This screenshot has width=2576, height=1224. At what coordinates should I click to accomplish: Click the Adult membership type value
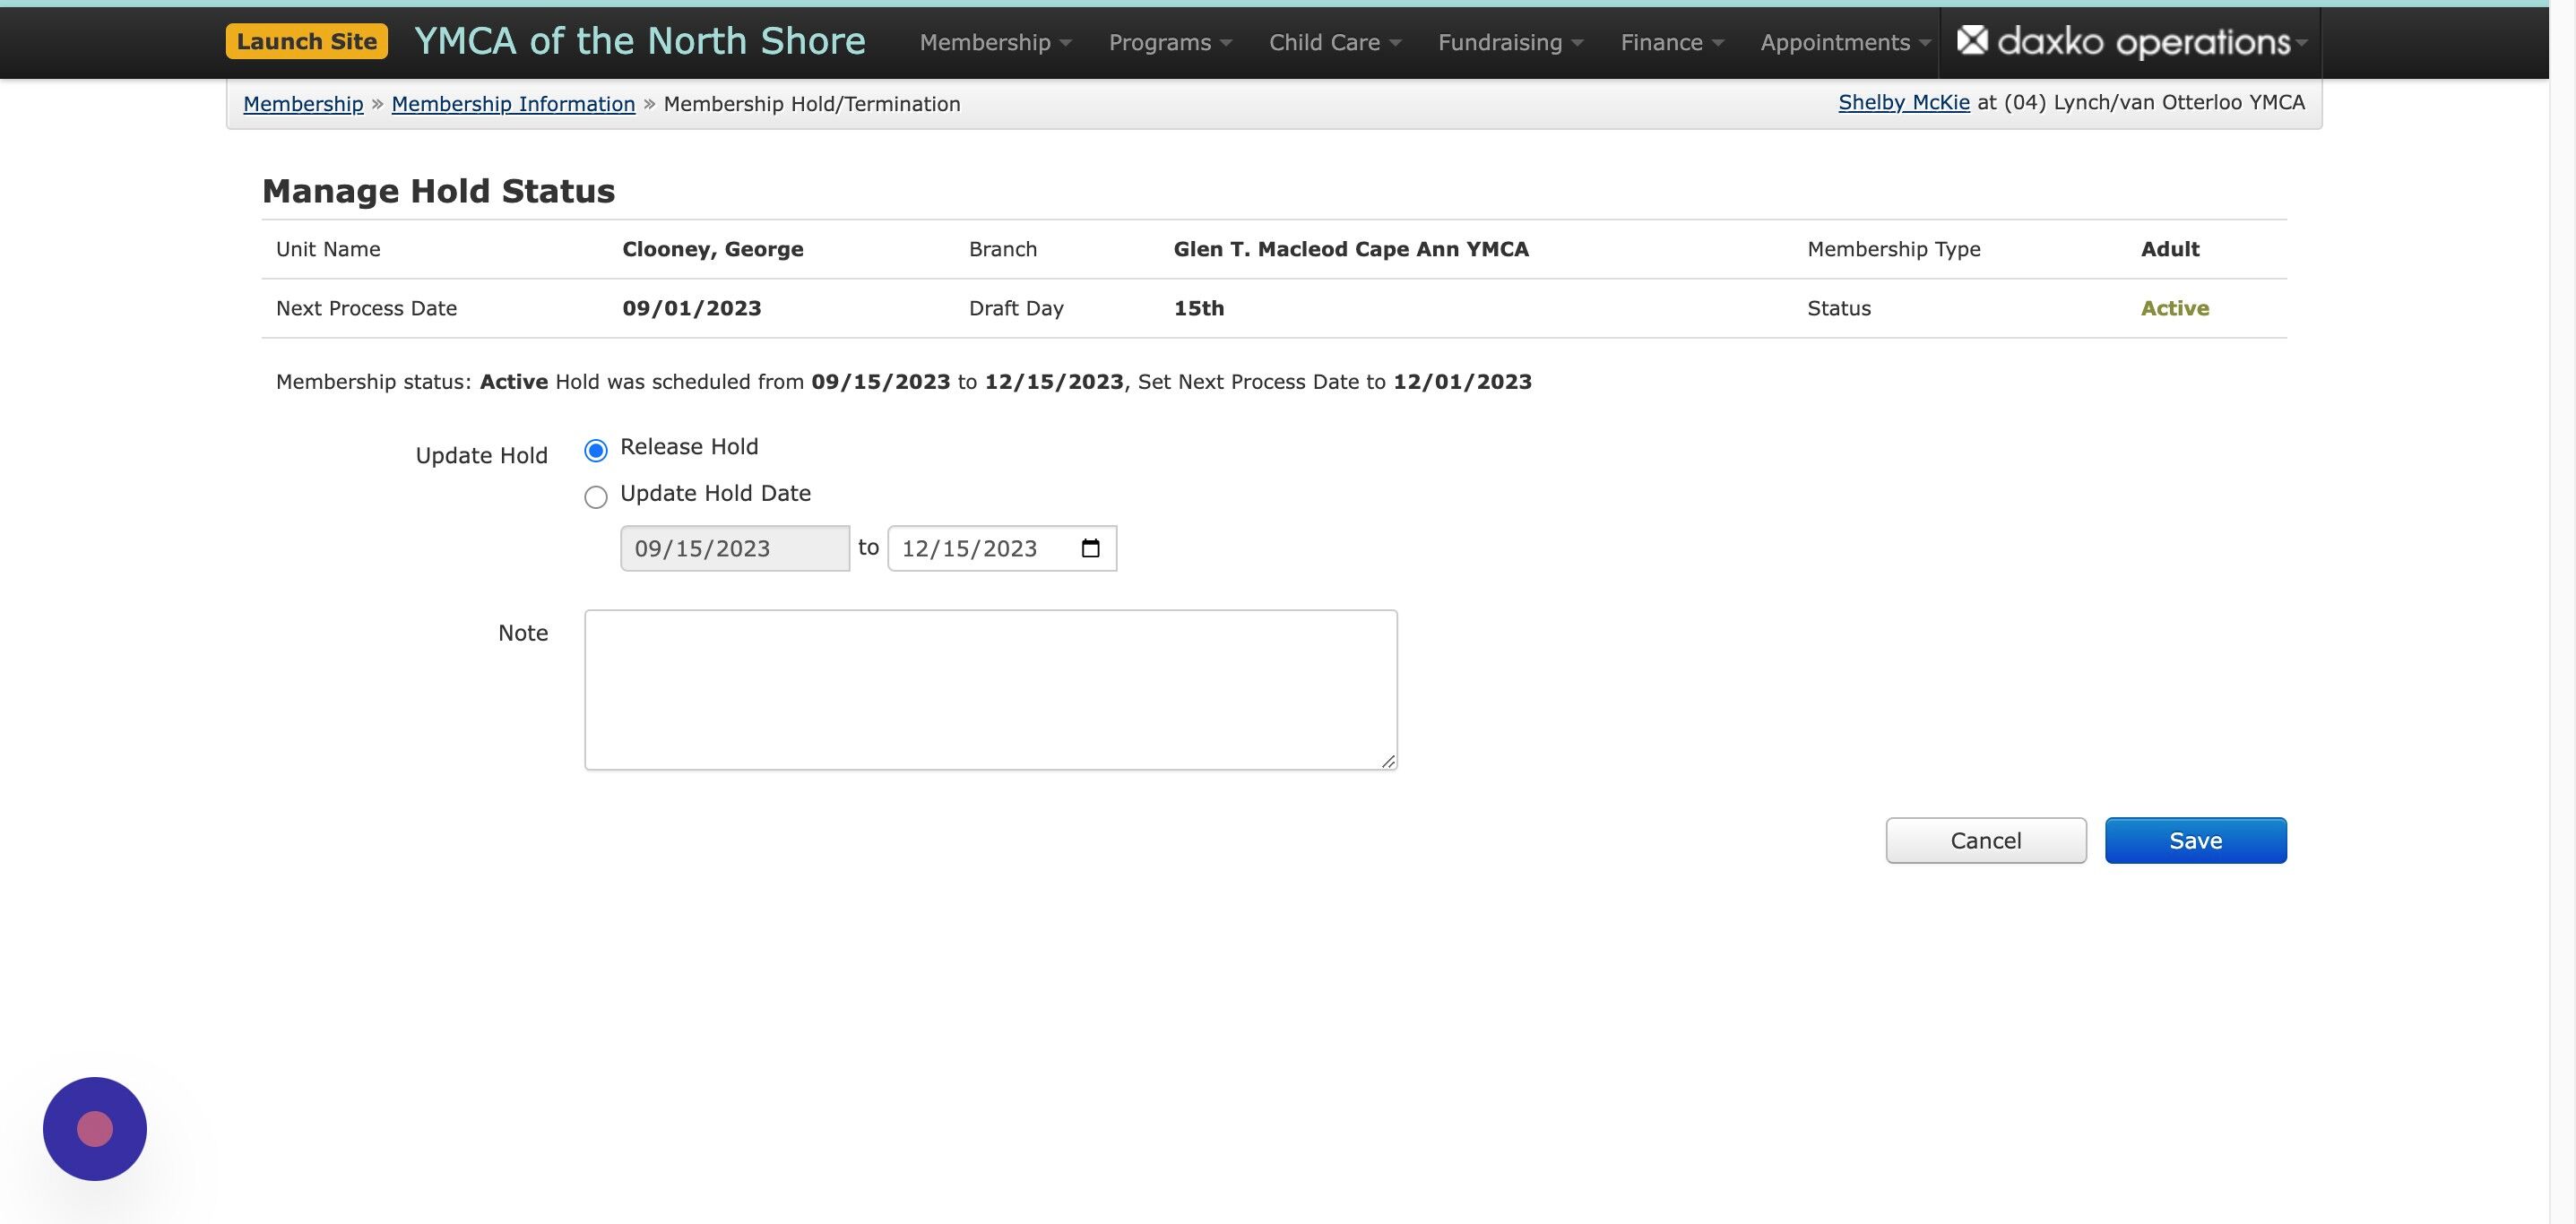[x=2170, y=249]
